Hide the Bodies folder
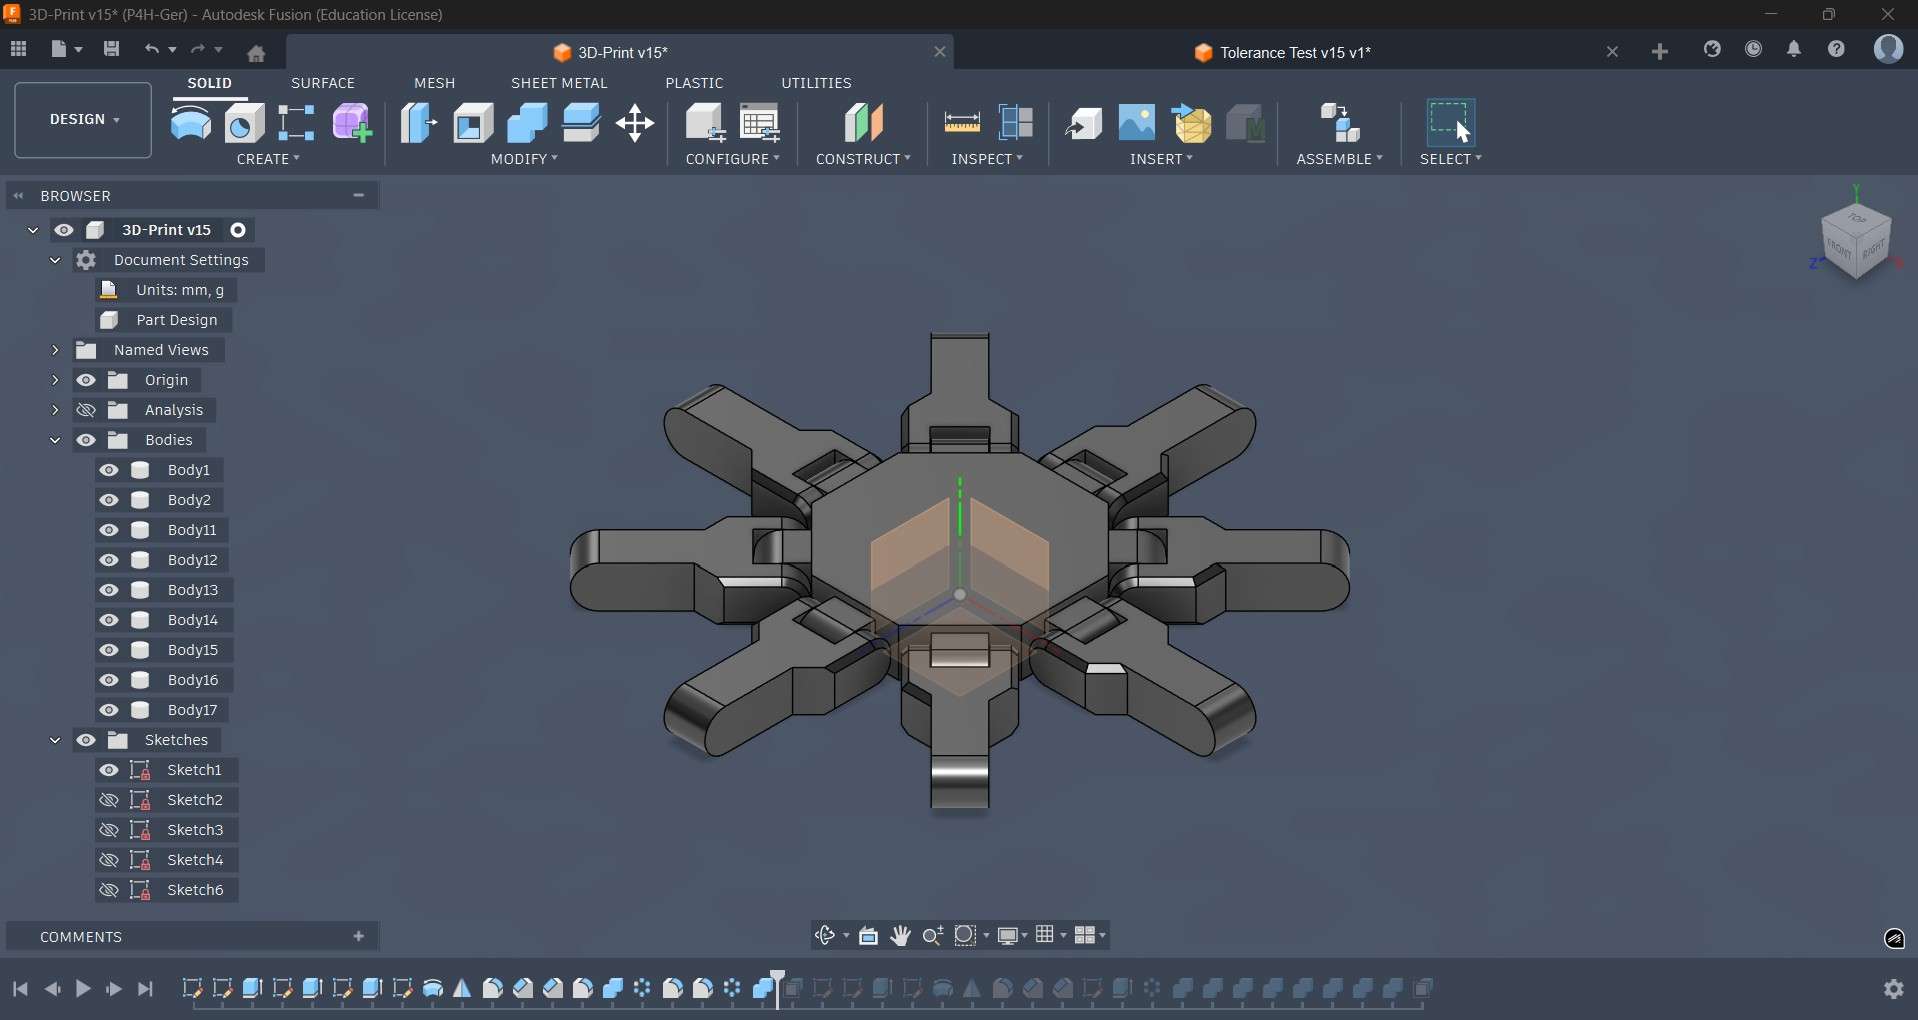This screenshot has width=1918, height=1020. 87,440
